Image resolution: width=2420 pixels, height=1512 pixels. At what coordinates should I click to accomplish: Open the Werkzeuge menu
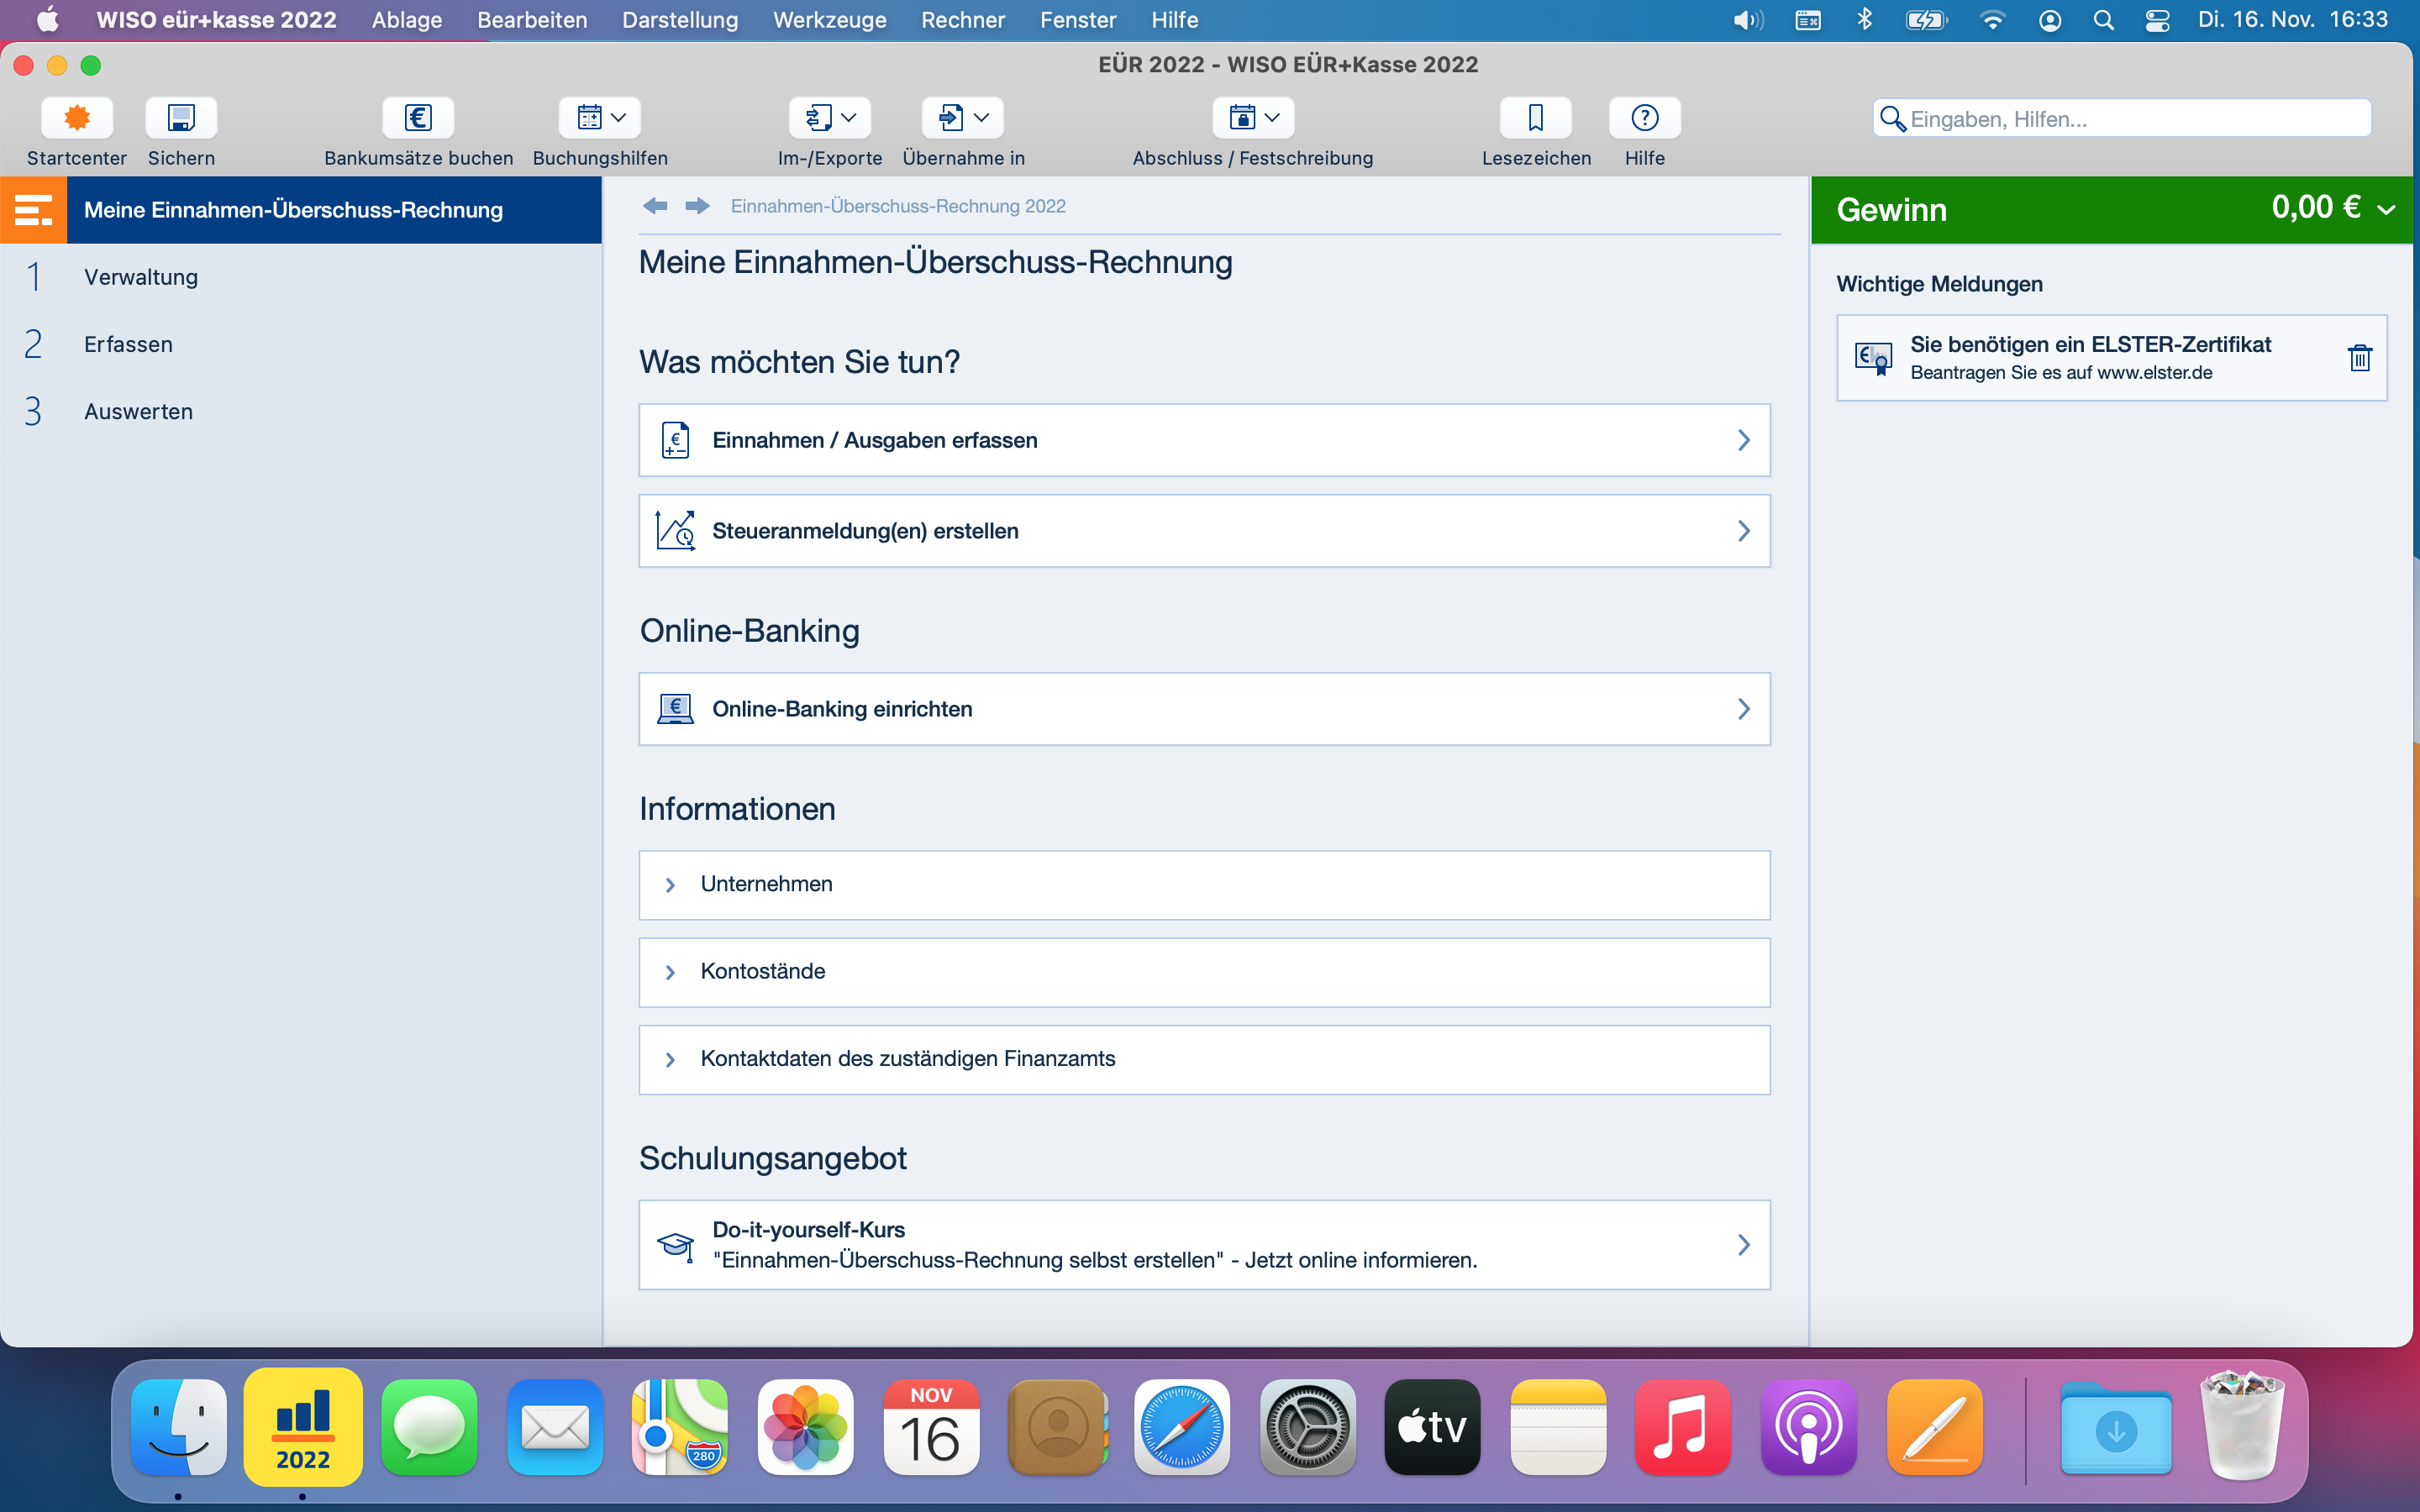[x=829, y=20]
